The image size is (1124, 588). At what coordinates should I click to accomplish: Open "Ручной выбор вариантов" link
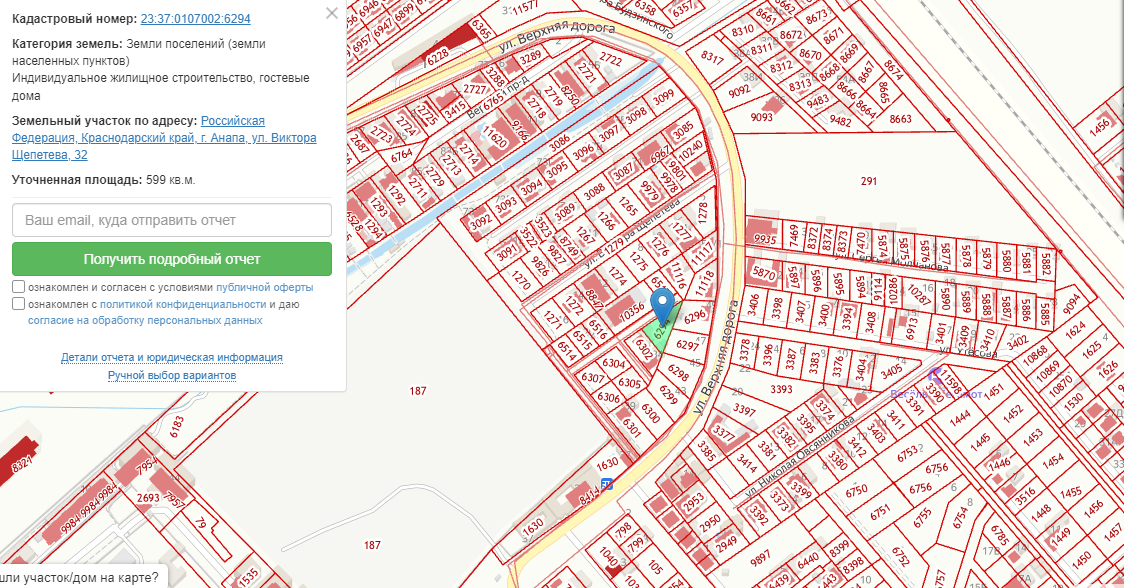[x=172, y=376]
